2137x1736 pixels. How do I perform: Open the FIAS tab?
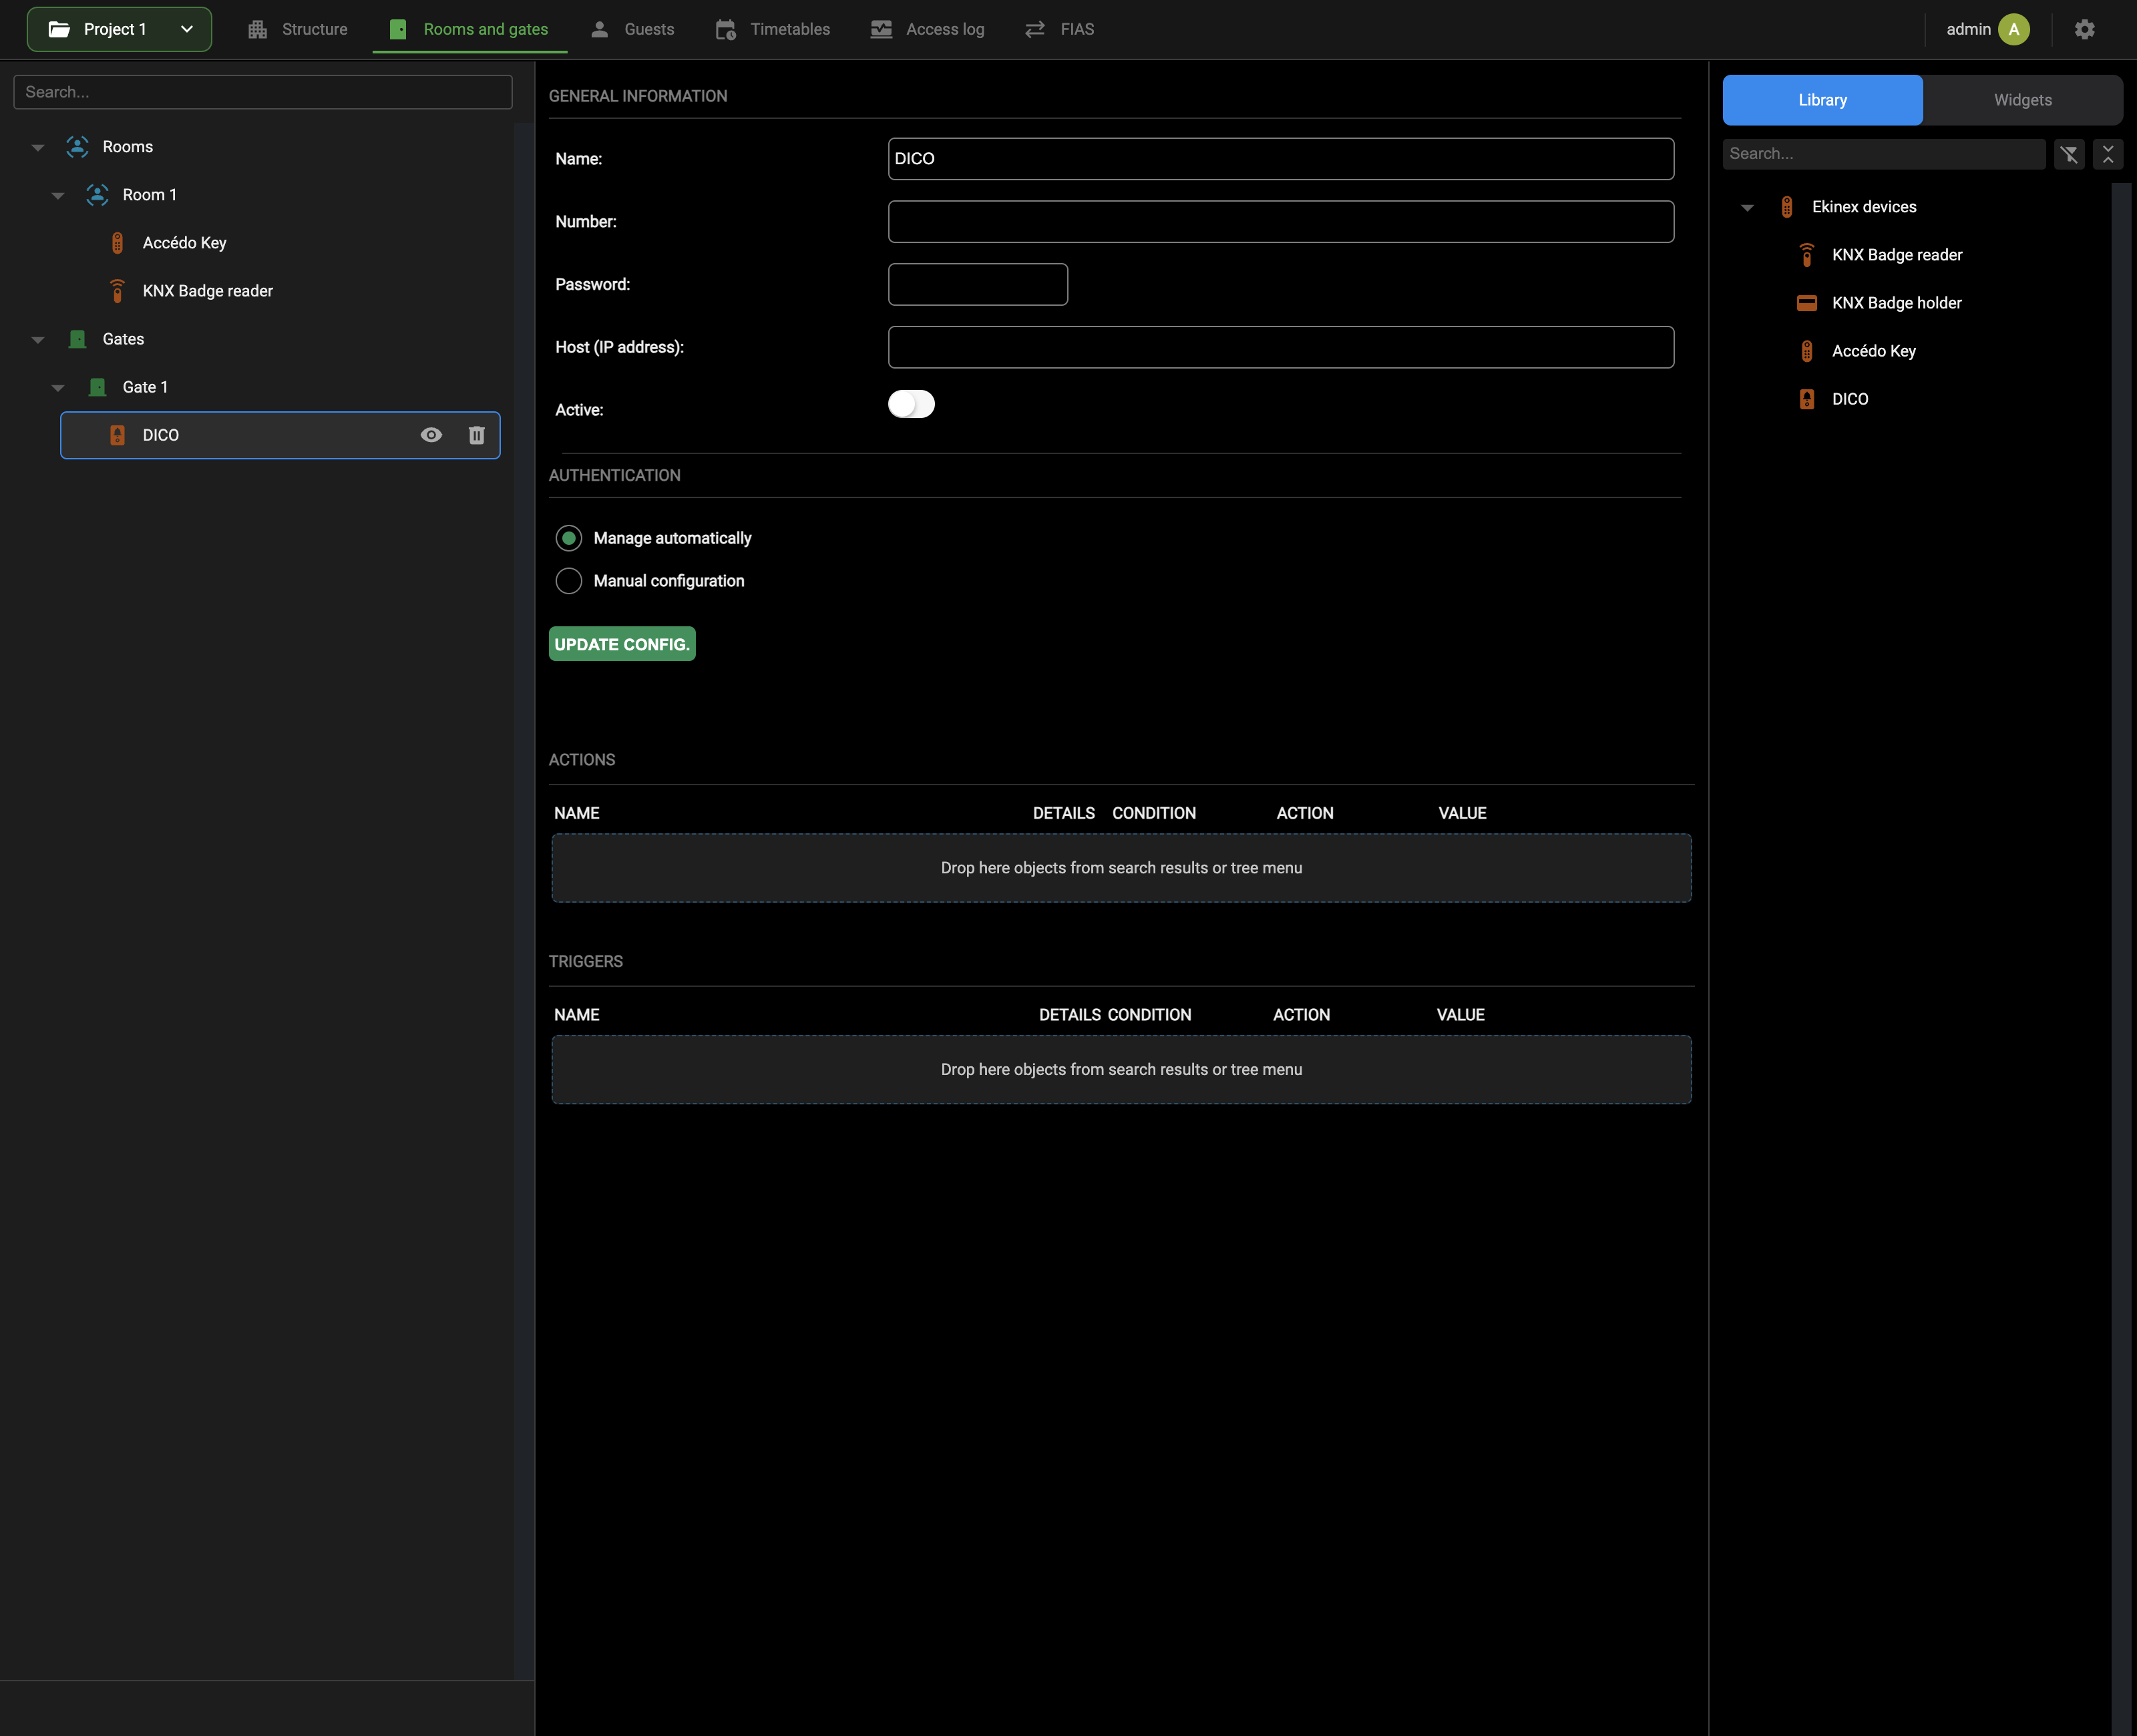1059,30
